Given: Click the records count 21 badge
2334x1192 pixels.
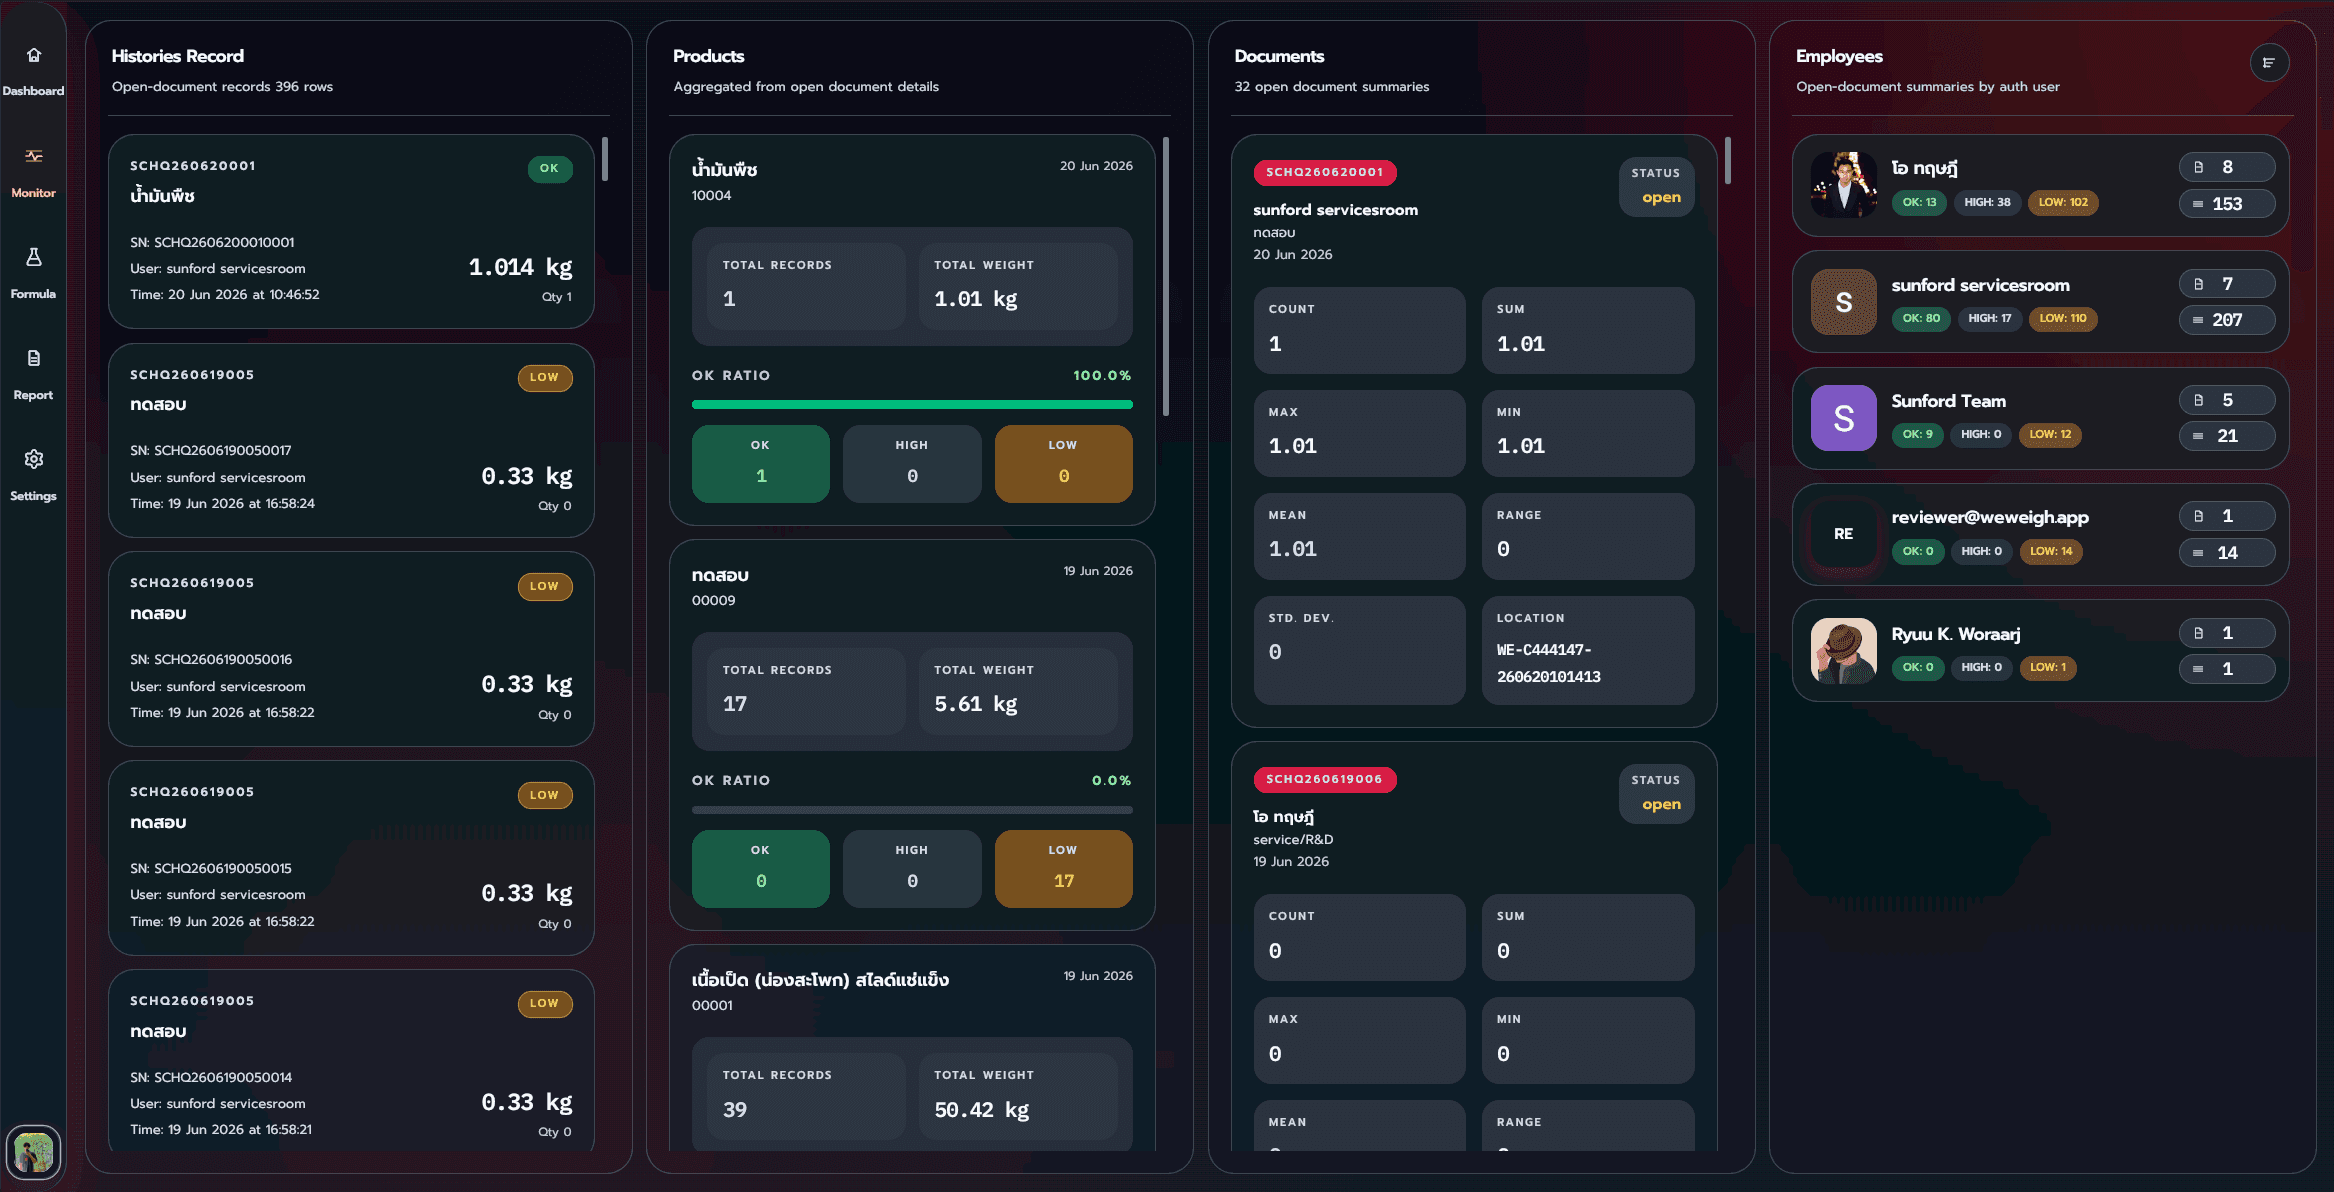Looking at the screenshot, I should (x=2227, y=436).
